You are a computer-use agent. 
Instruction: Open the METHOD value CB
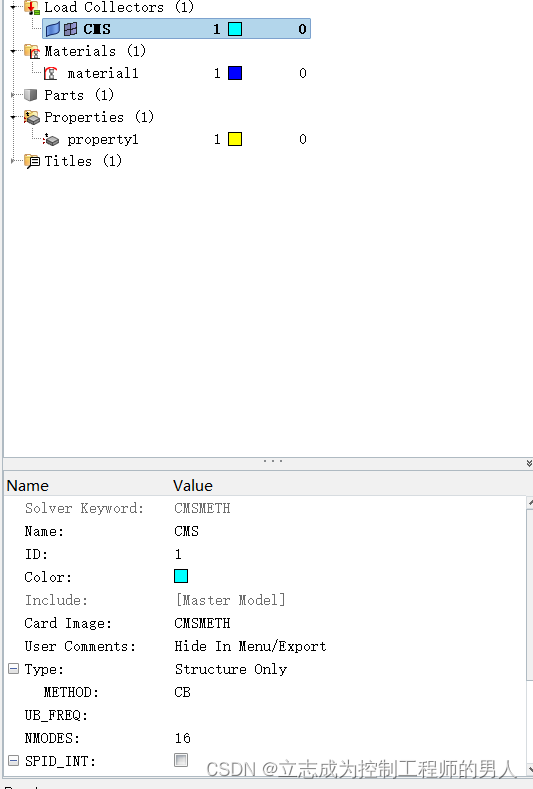[182, 692]
